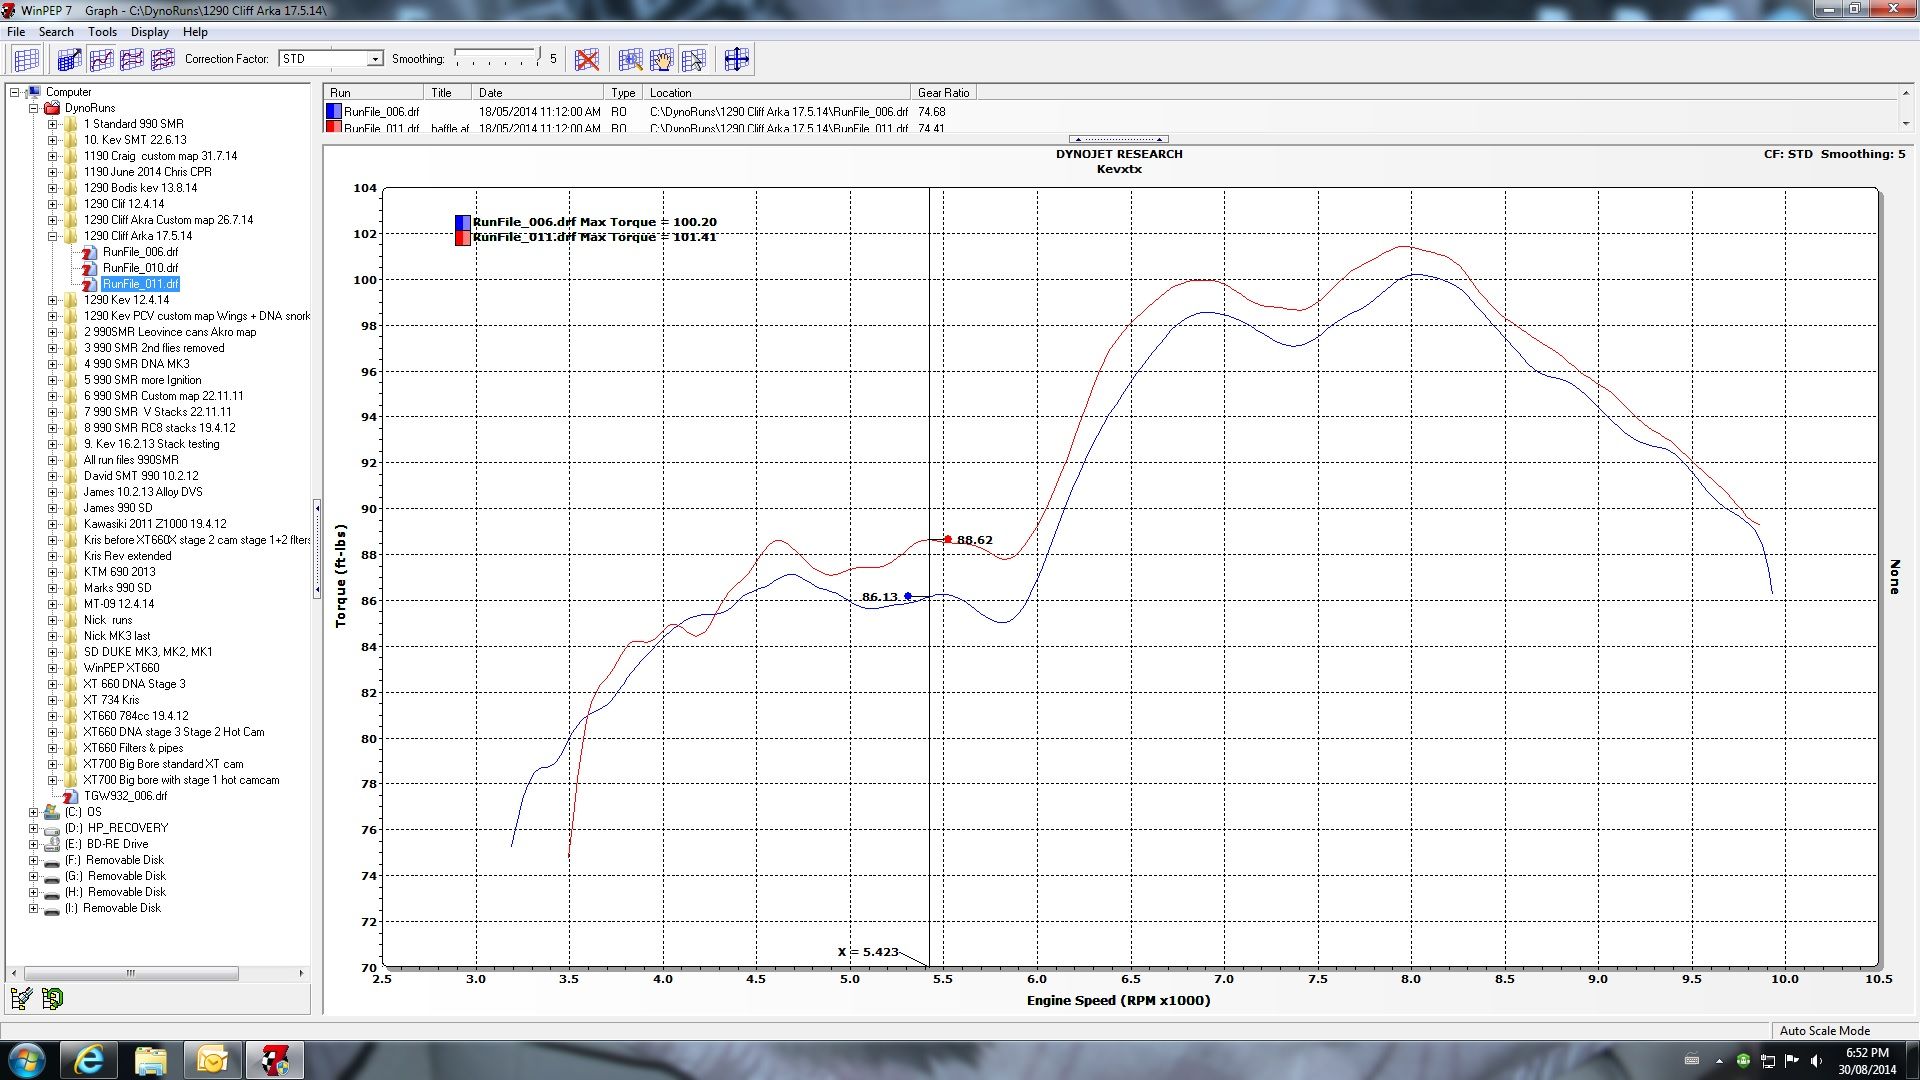Click the 3D graph export toolbar icon
The image size is (1920, 1080).
tap(69, 60)
